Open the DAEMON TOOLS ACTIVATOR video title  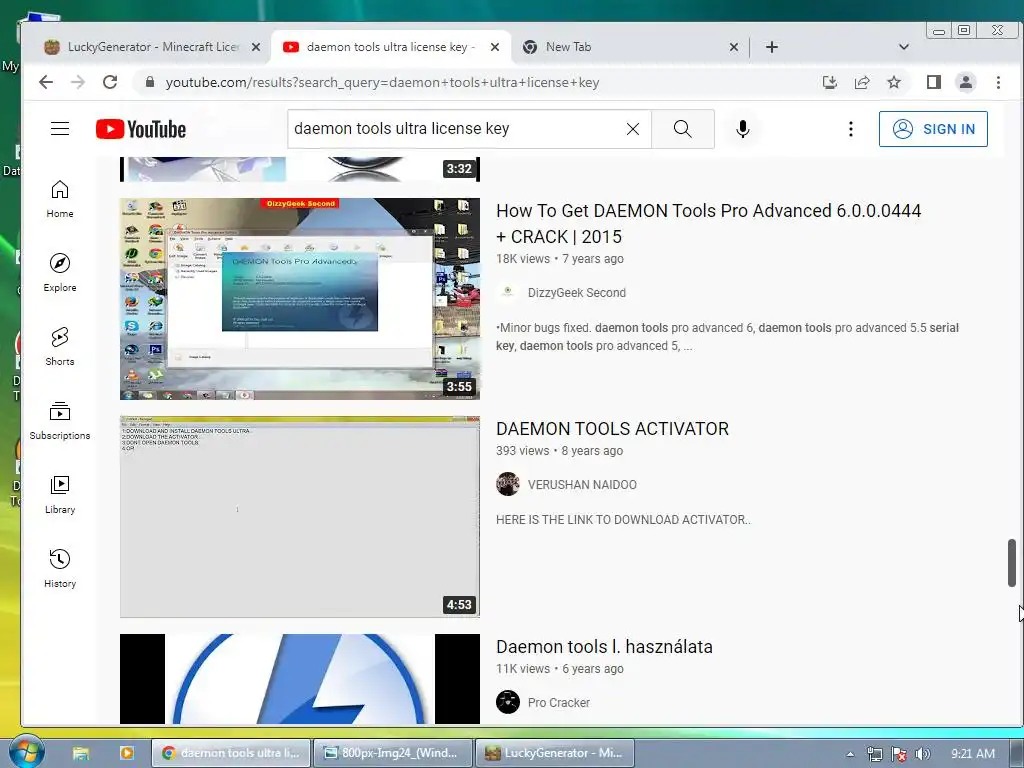pos(613,429)
